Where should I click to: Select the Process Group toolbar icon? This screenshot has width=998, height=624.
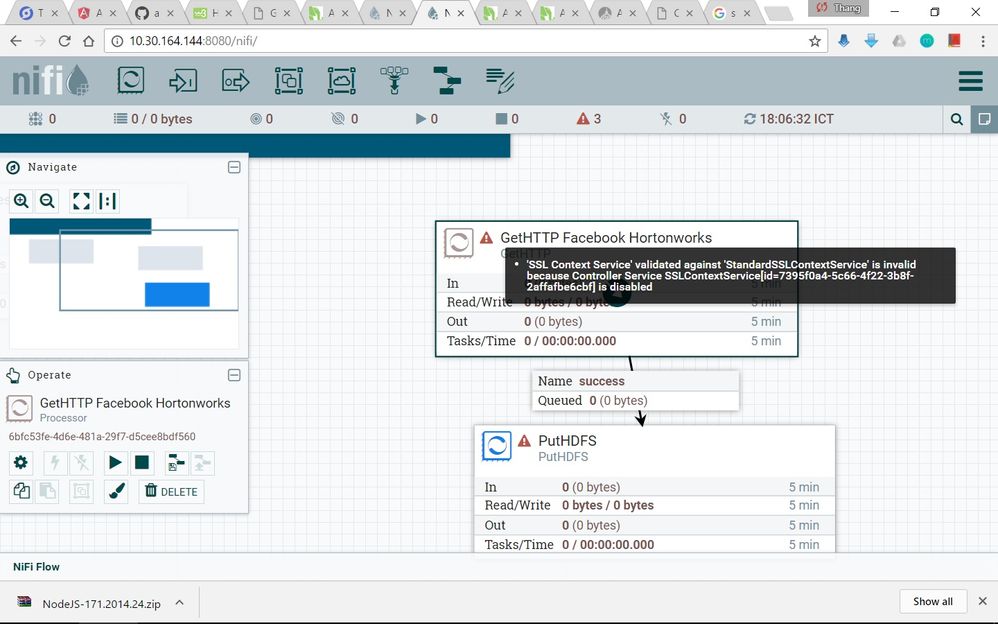289,81
